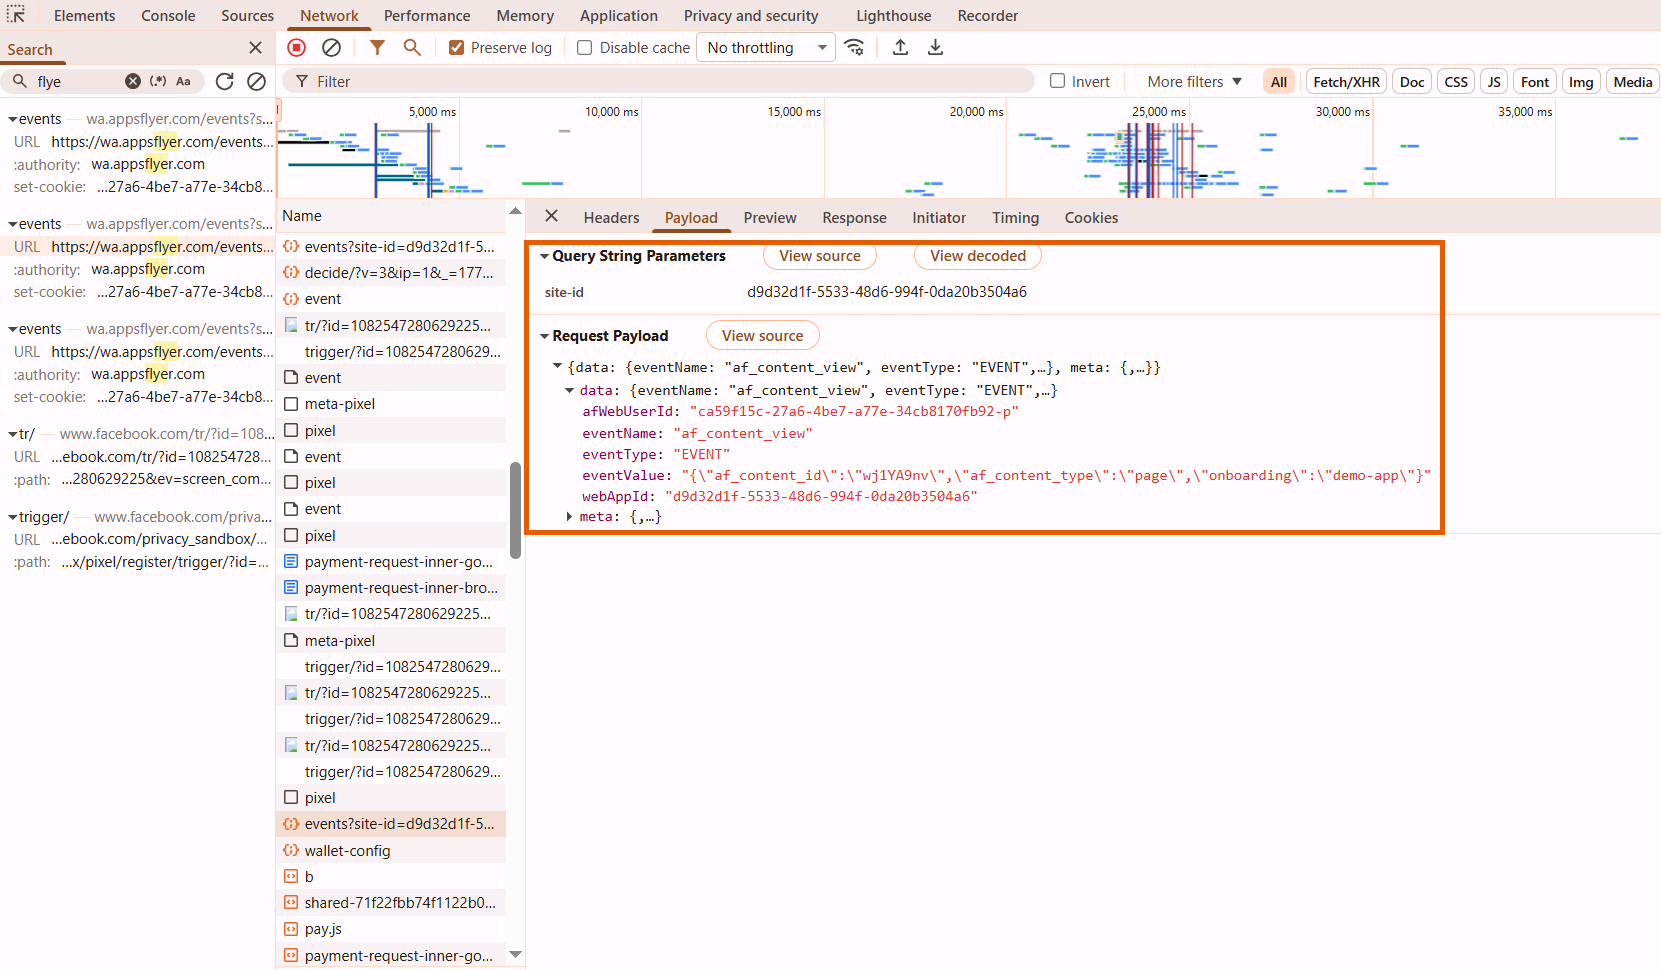Expand the meta object in payload
The image size is (1661, 970).
point(569,517)
